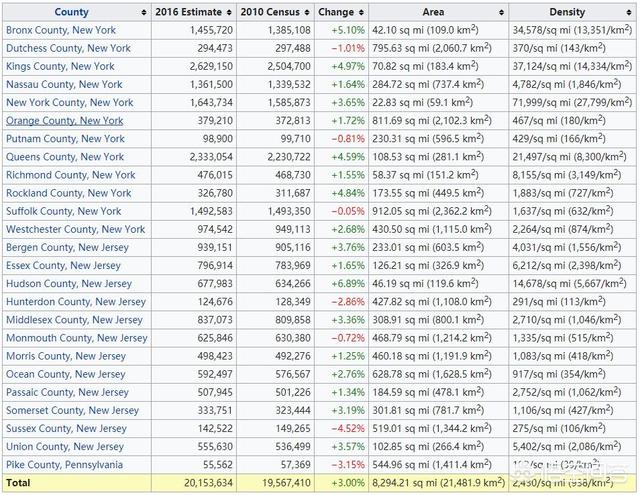Sort by 2016 Estimate column arrow
Screen dimensions: 640x495
pos(228,13)
